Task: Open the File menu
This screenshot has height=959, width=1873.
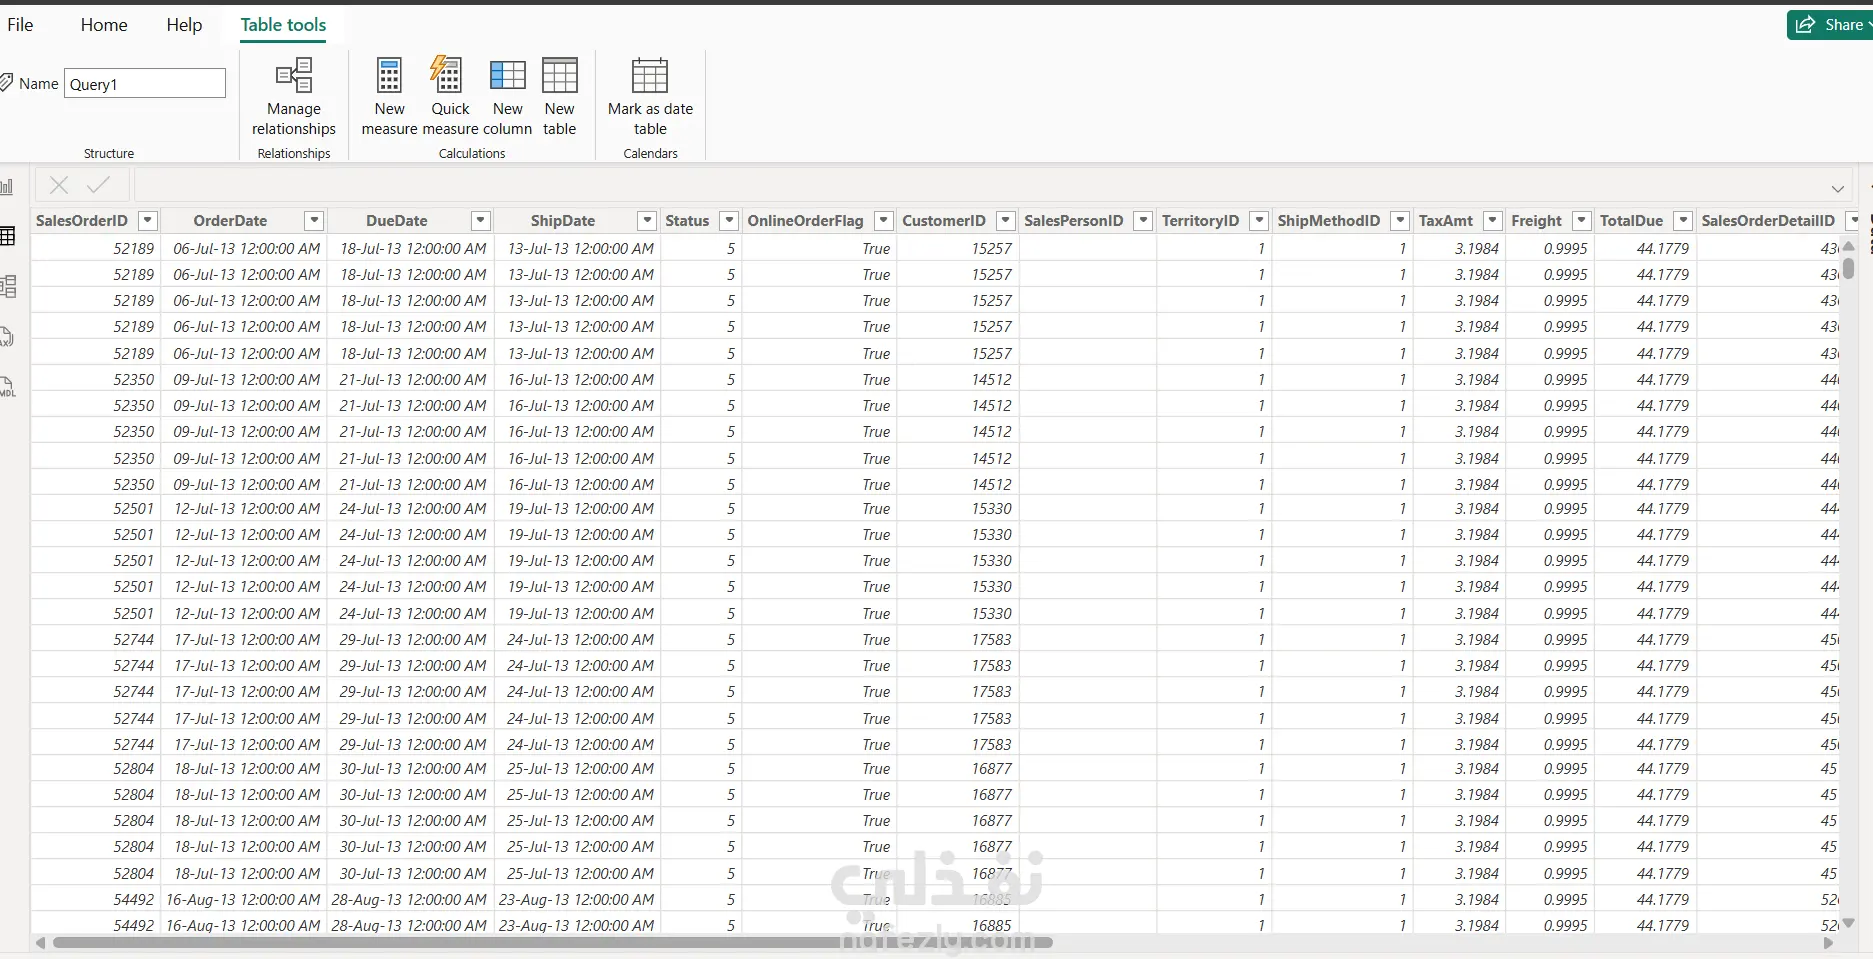Action: point(20,25)
